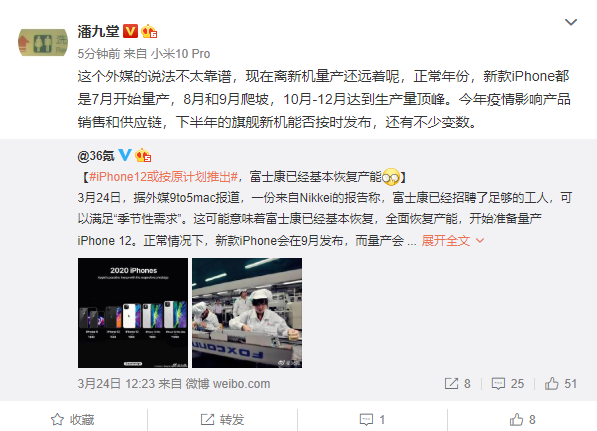Open the @36氪 account link
Image resolution: width=597 pixels, height=431 pixels.
pos(96,156)
